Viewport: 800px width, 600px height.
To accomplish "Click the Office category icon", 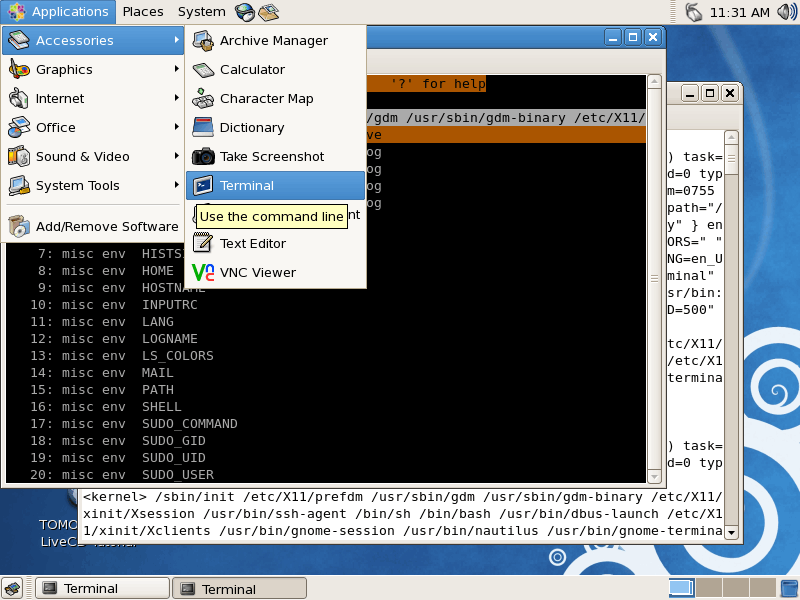I will (19, 128).
